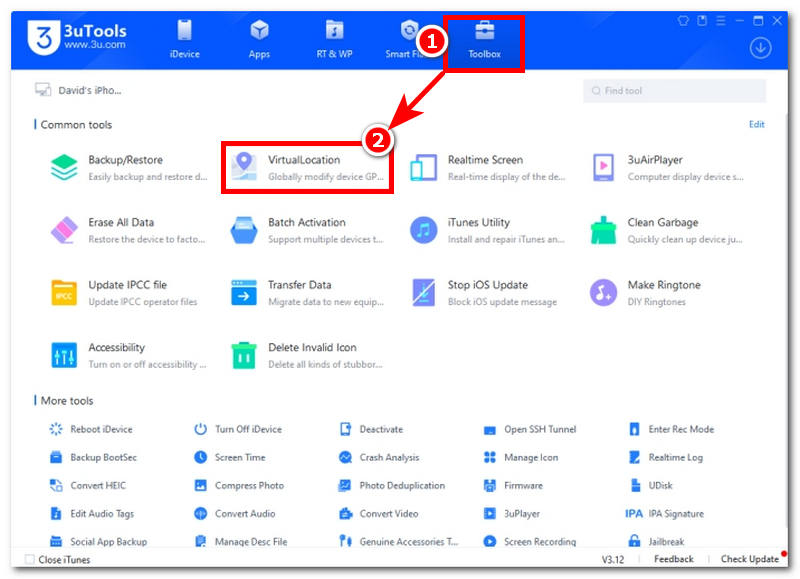800x579 pixels.
Task: Click the Find tool search field
Action: click(x=675, y=91)
